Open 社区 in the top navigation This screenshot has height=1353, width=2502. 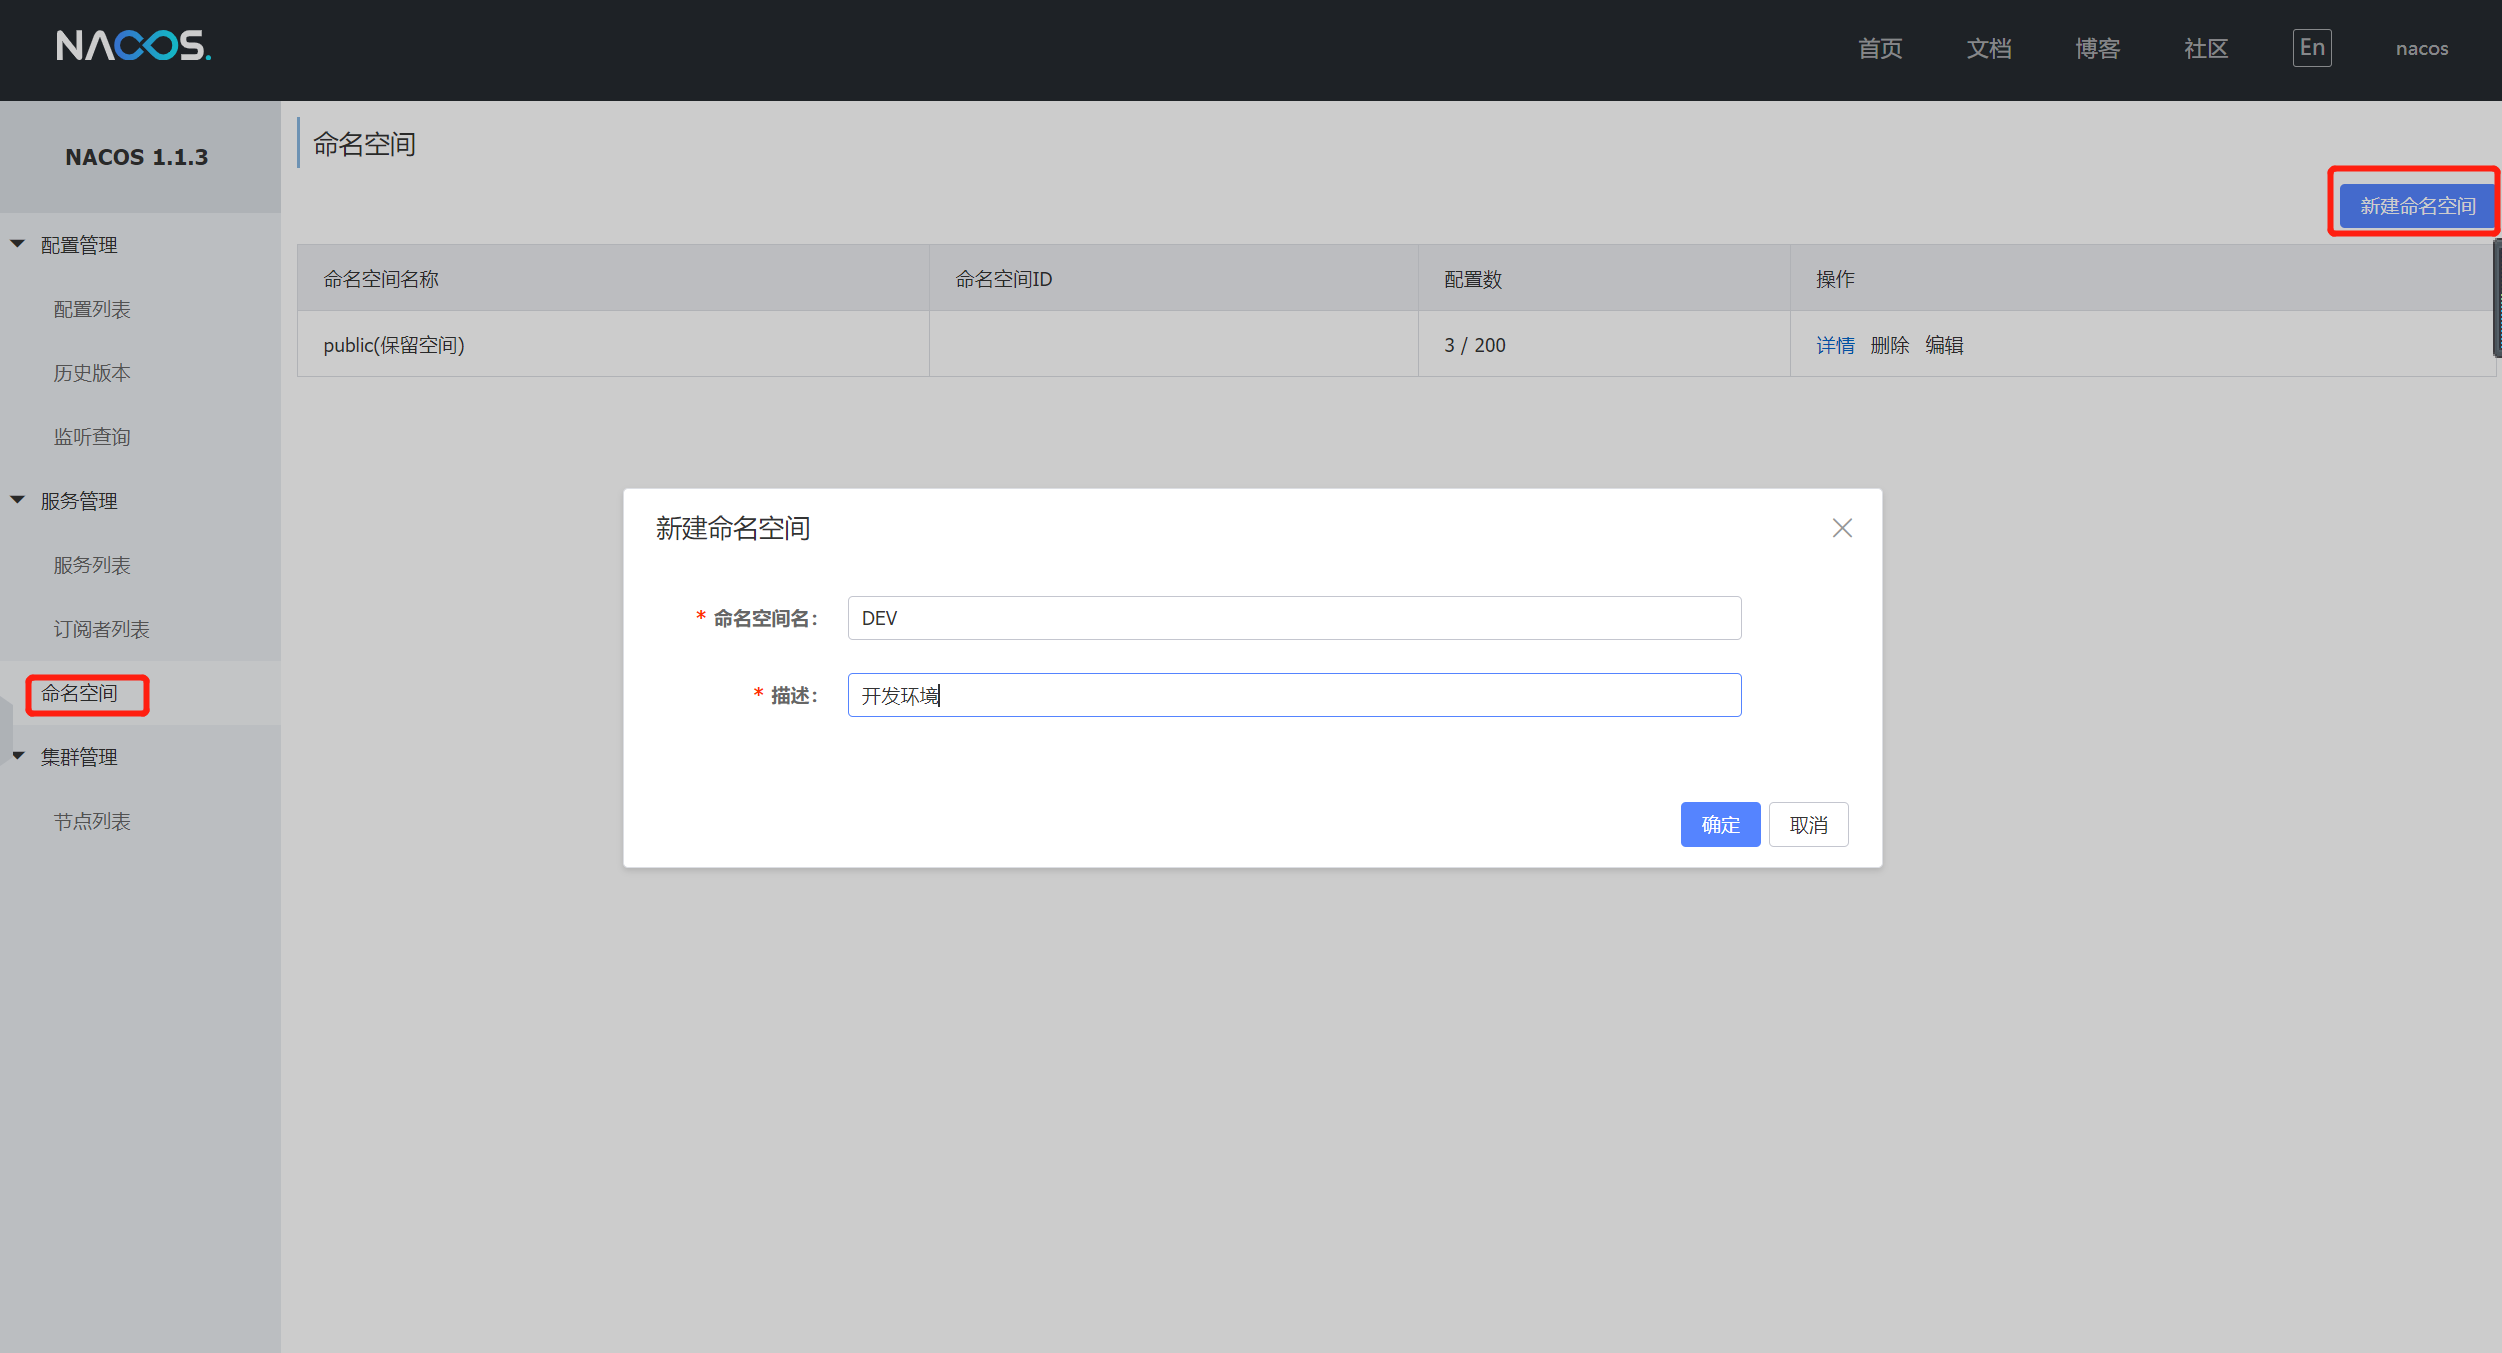pos(2206,48)
